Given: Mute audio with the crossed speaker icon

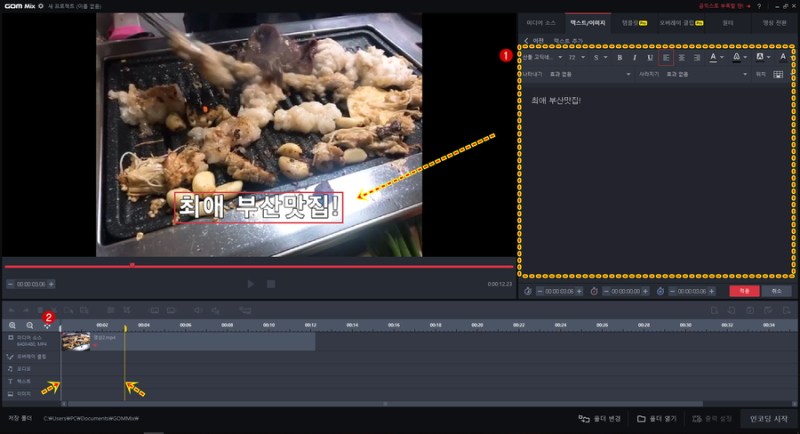Looking at the screenshot, I should pyautogui.click(x=216, y=310).
